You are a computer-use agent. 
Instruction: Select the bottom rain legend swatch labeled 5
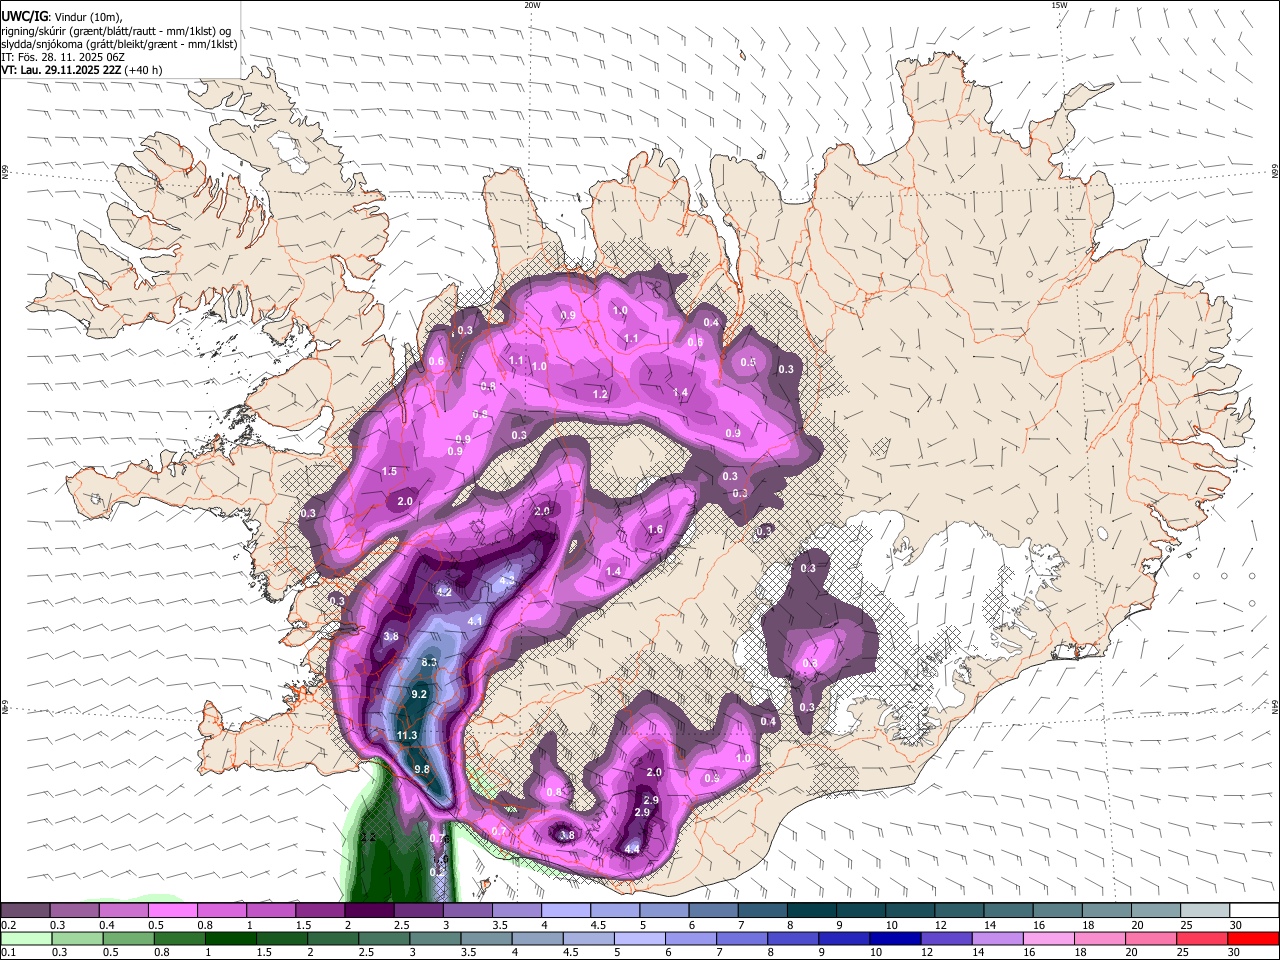click(x=640, y=938)
